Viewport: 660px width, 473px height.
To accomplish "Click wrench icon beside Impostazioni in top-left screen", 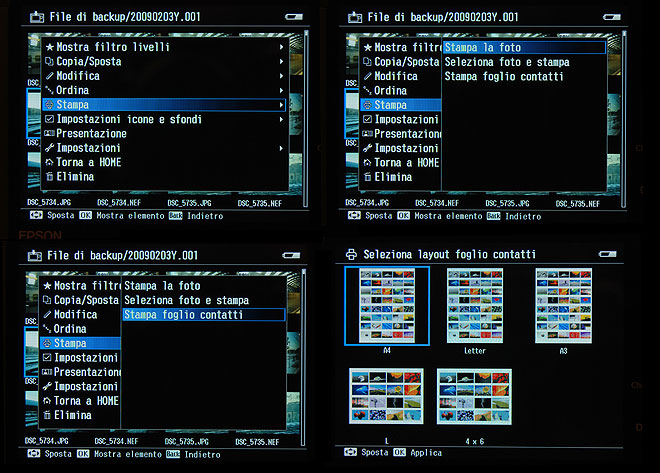I will tap(50, 148).
